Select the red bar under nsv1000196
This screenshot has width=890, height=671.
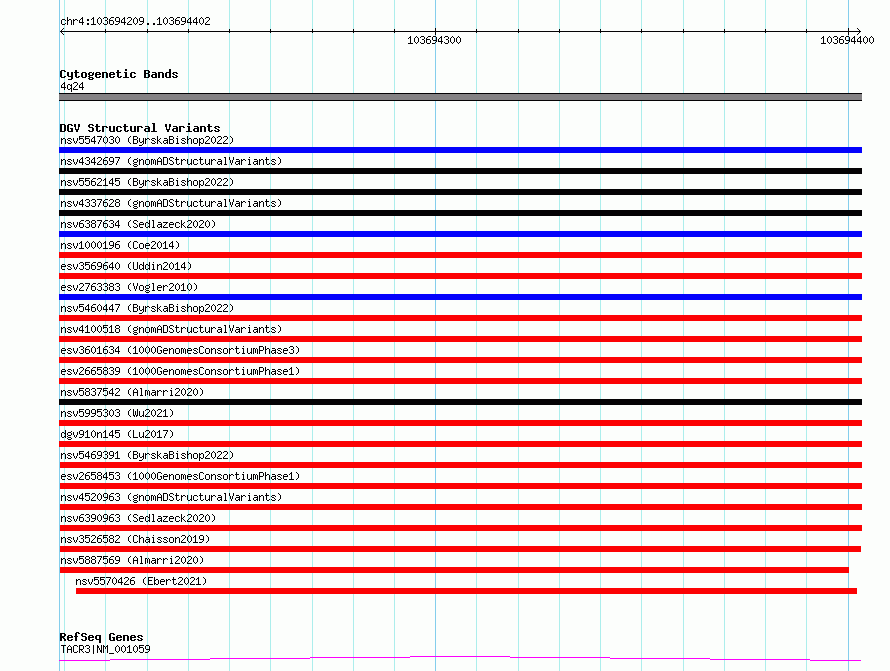(x=460, y=255)
